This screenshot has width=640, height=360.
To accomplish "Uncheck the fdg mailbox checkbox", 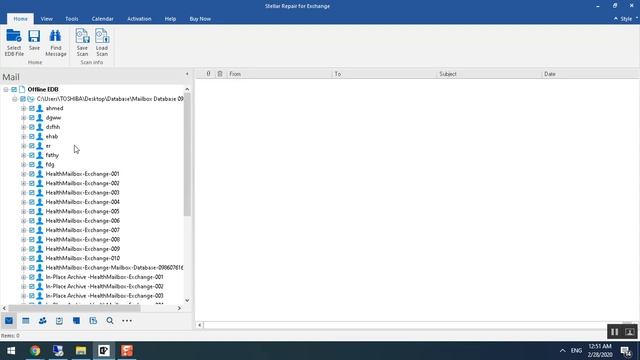I will 32,164.
